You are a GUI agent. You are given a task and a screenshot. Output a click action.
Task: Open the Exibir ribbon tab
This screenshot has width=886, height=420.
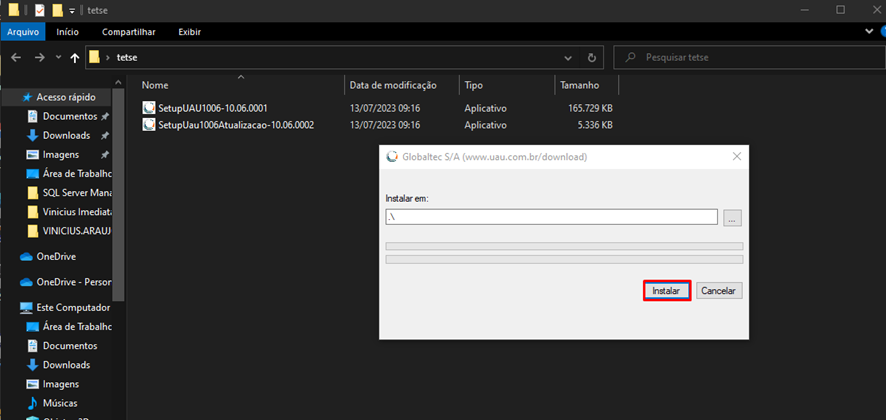coord(189,31)
